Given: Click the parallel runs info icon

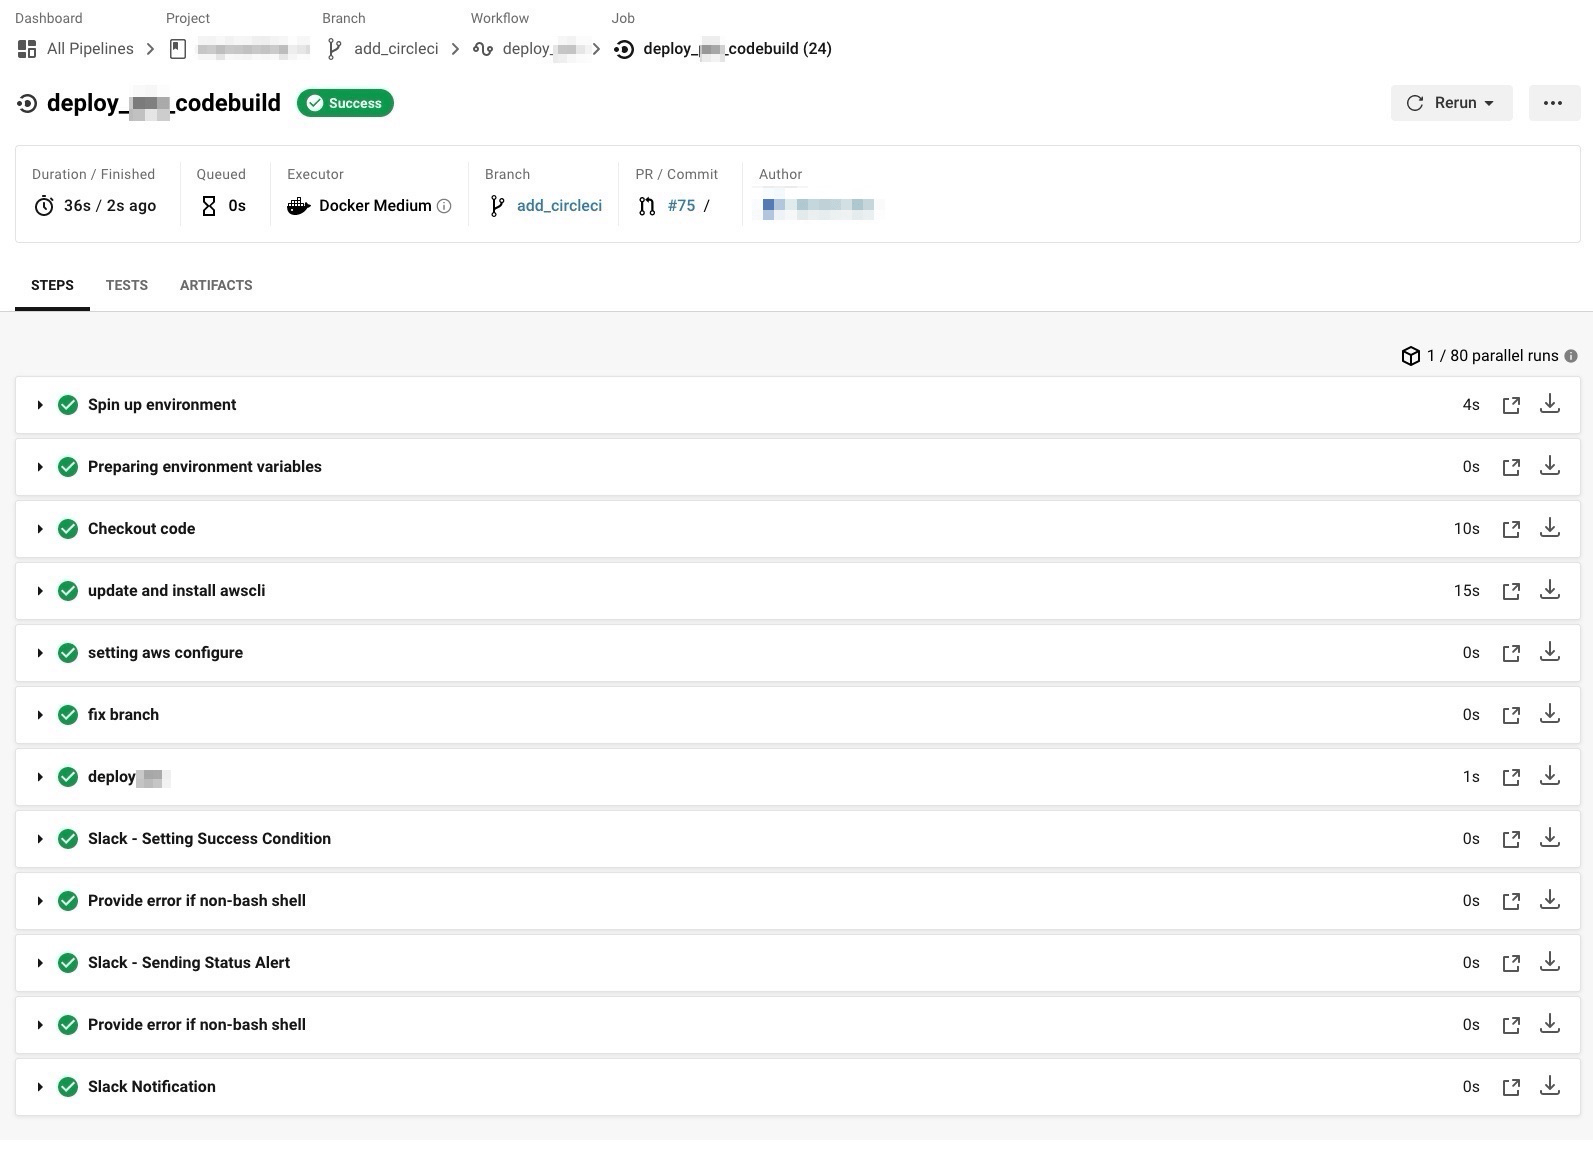Looking at the screenshot, I should coord(1571,356).
